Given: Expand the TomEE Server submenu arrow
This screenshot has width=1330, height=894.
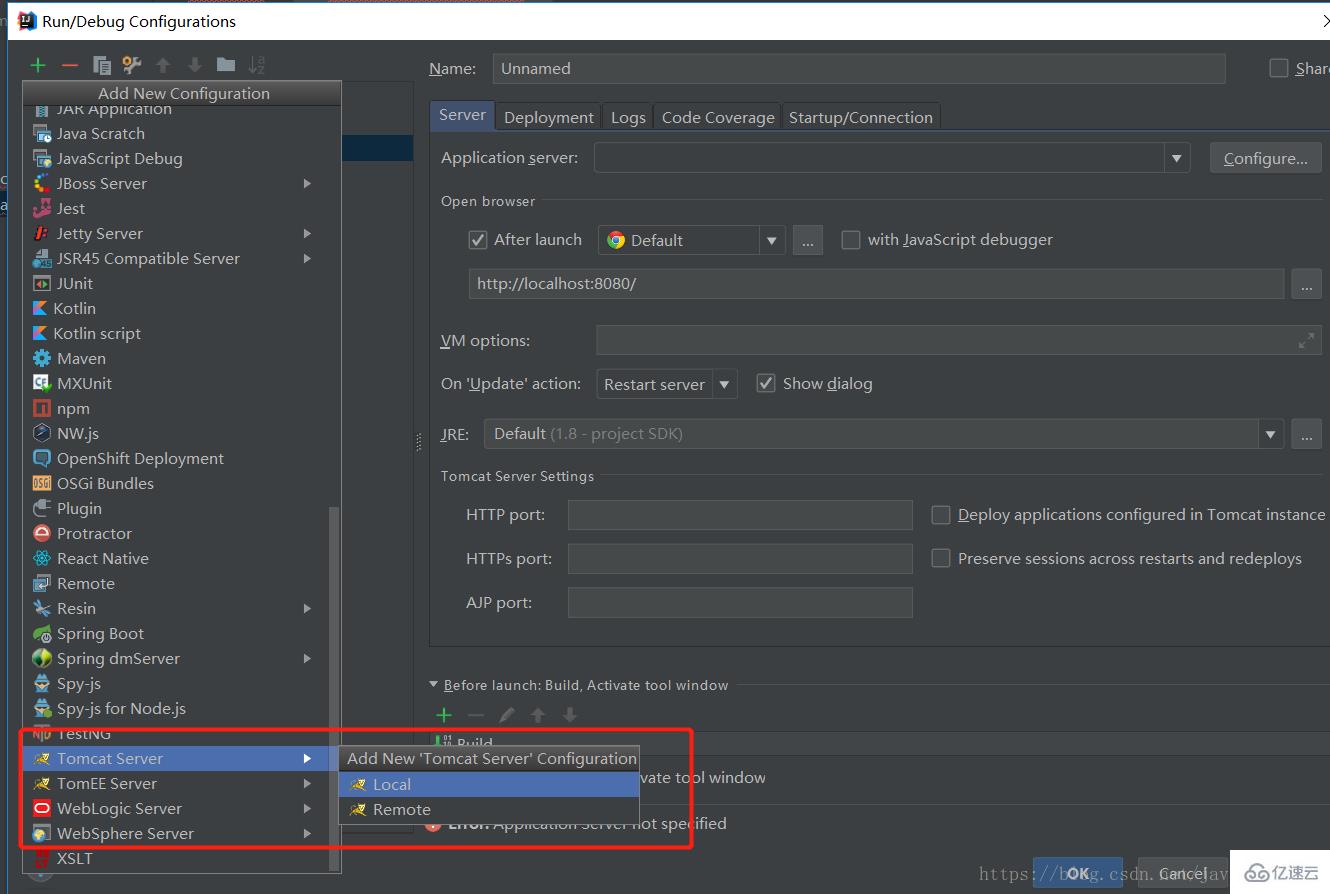Looking at the screenshot, I should point(307,783).
